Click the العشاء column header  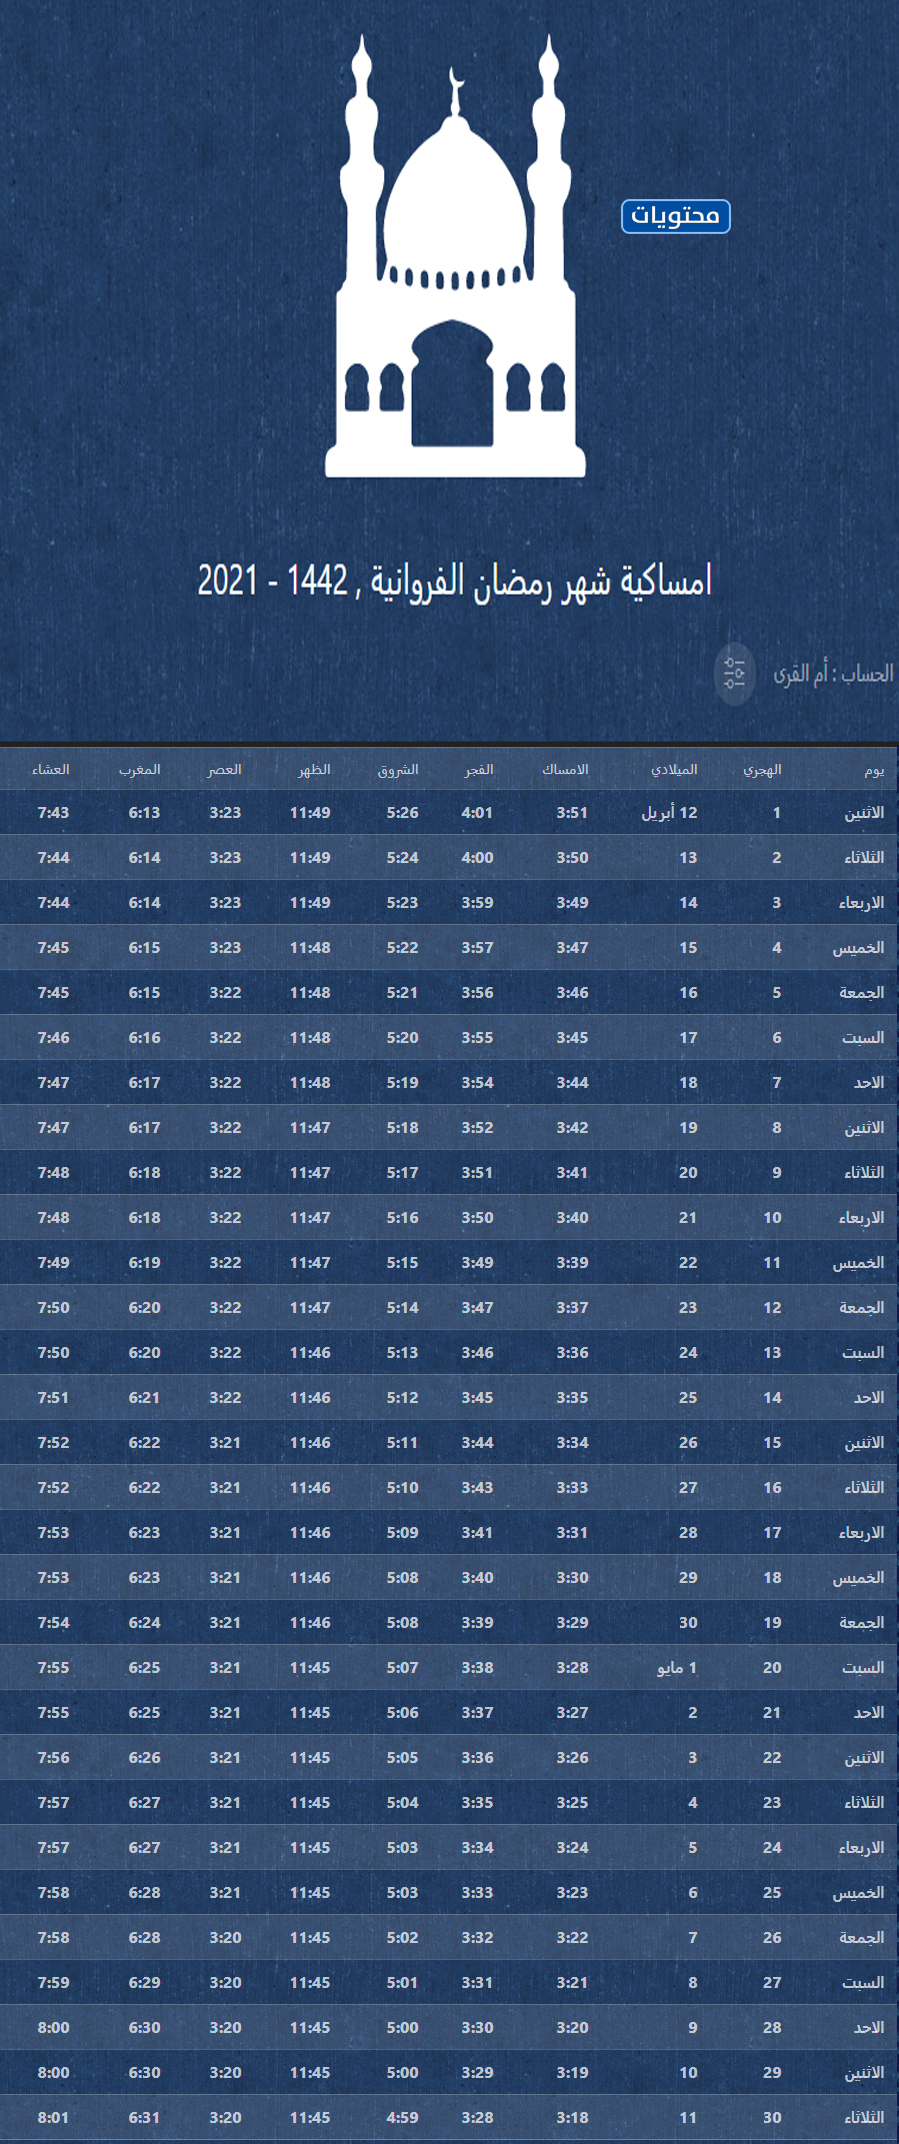(51, 769)
